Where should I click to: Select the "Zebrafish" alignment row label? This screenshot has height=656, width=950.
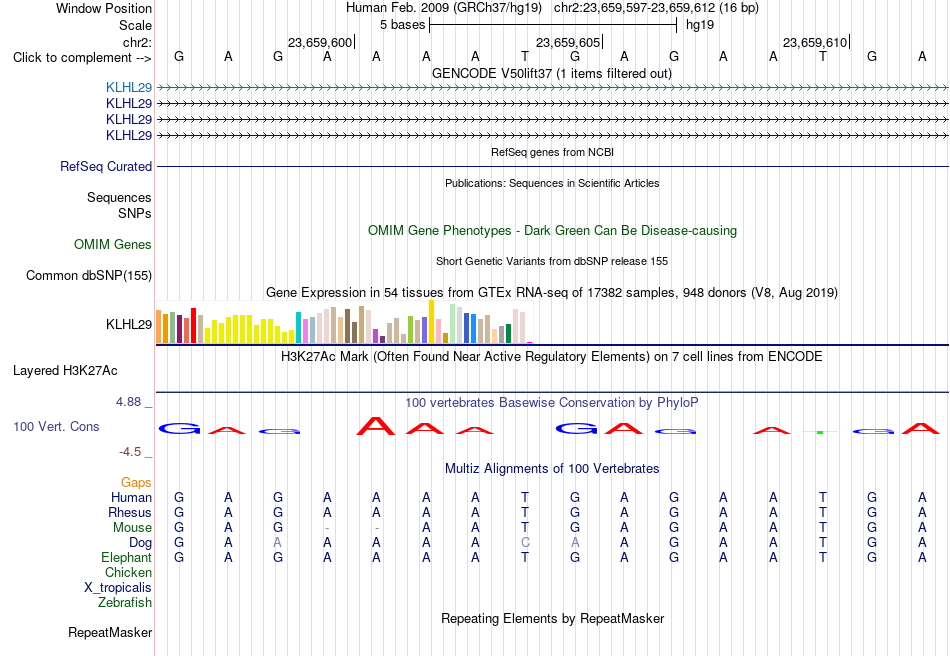pos(125,603)
